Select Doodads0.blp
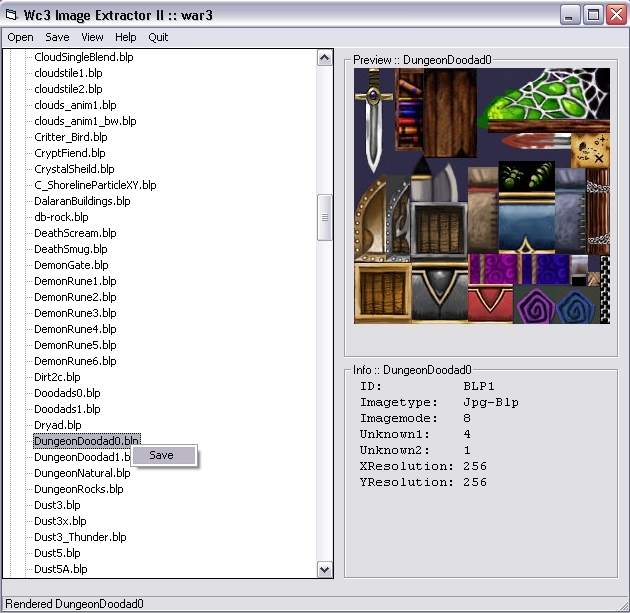The width and height of the screenshot is (630, 613). click(x=67, y=393)
